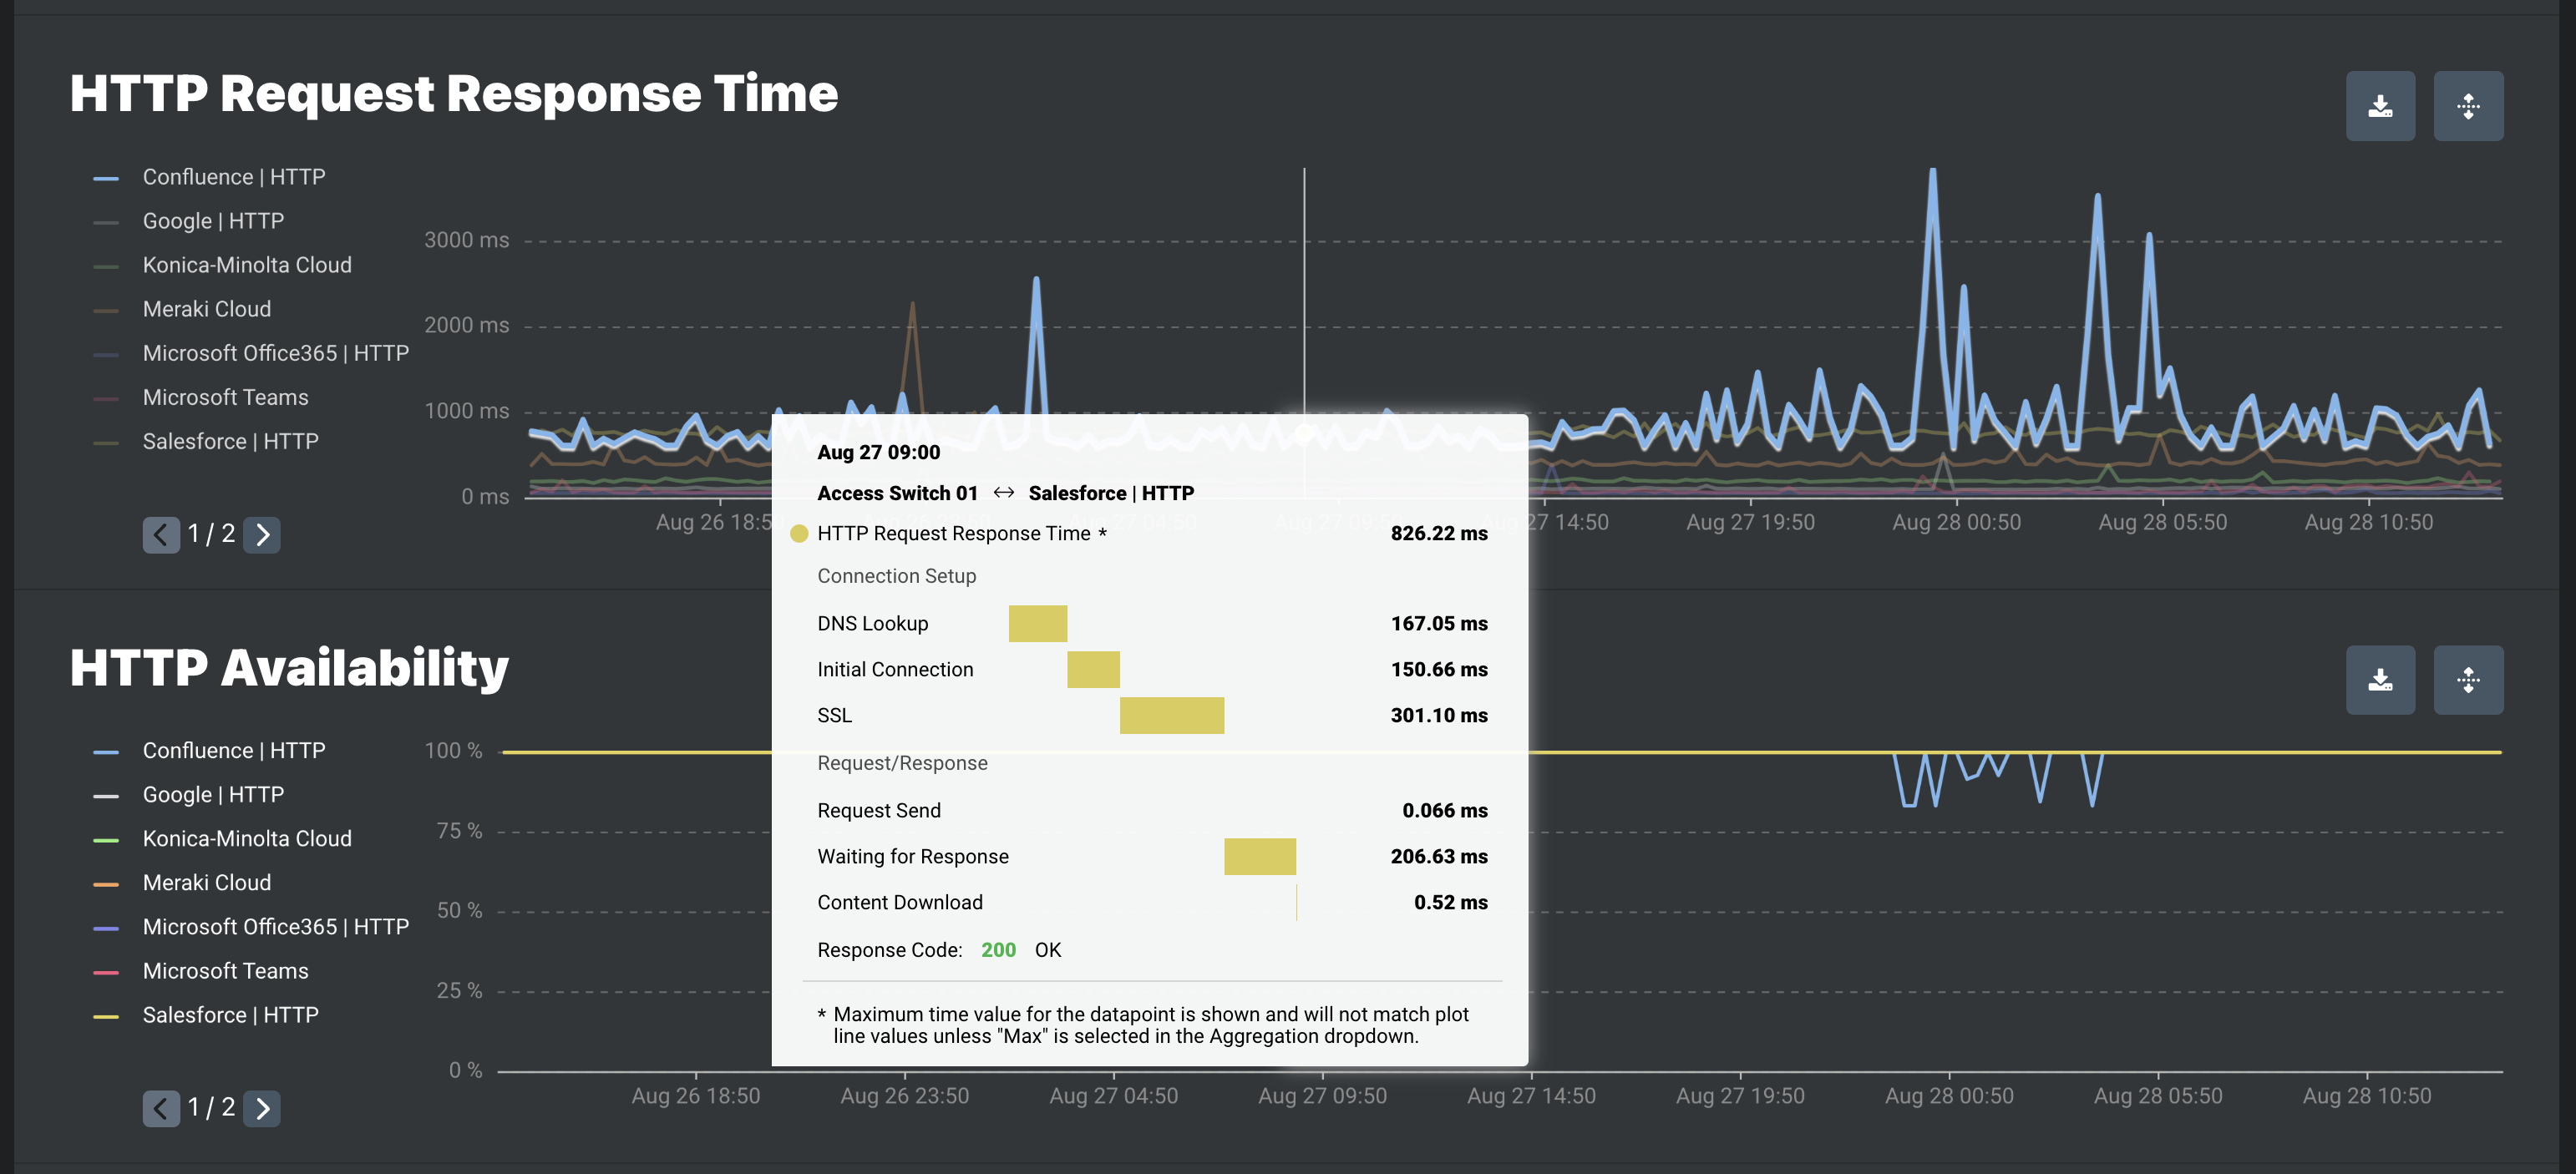
Task: Toggle Google | HTTP in Availability legend
Action: click(188, 795)
